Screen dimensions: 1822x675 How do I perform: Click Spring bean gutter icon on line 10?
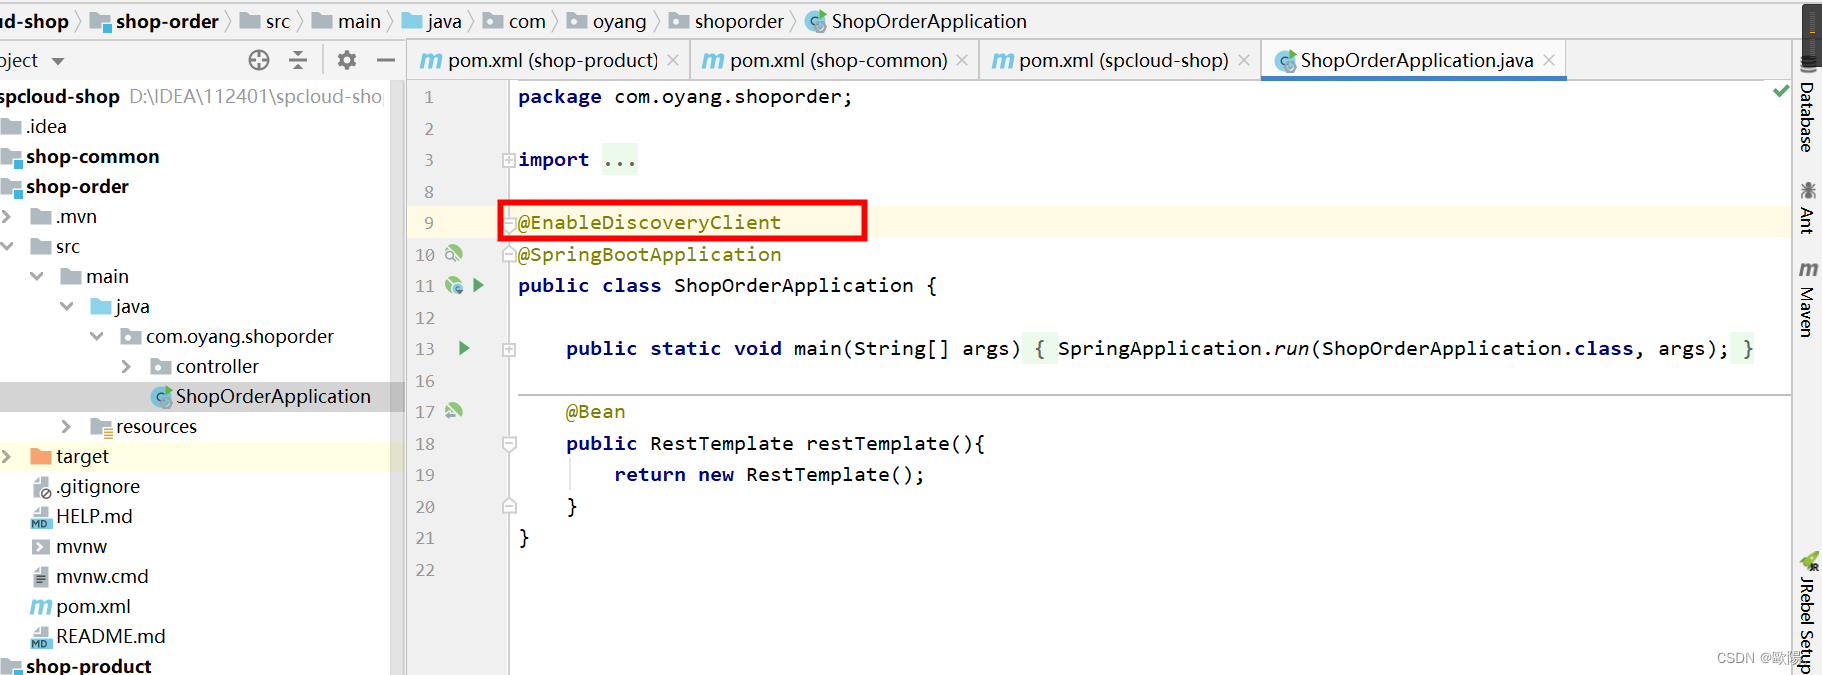point(454,254)
